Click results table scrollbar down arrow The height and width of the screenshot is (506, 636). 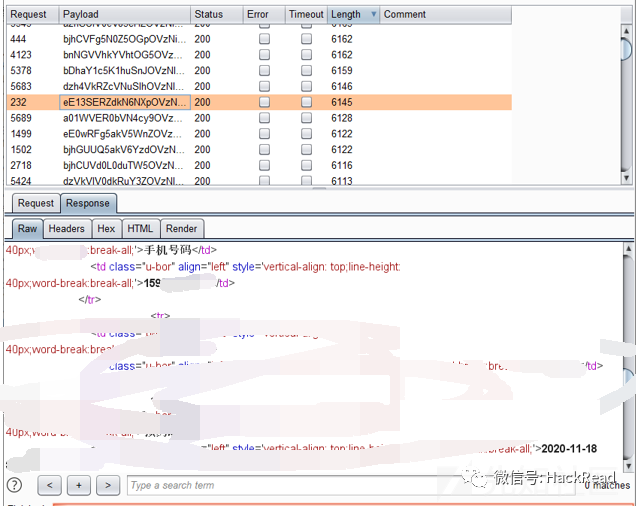[x=627, y=178]
